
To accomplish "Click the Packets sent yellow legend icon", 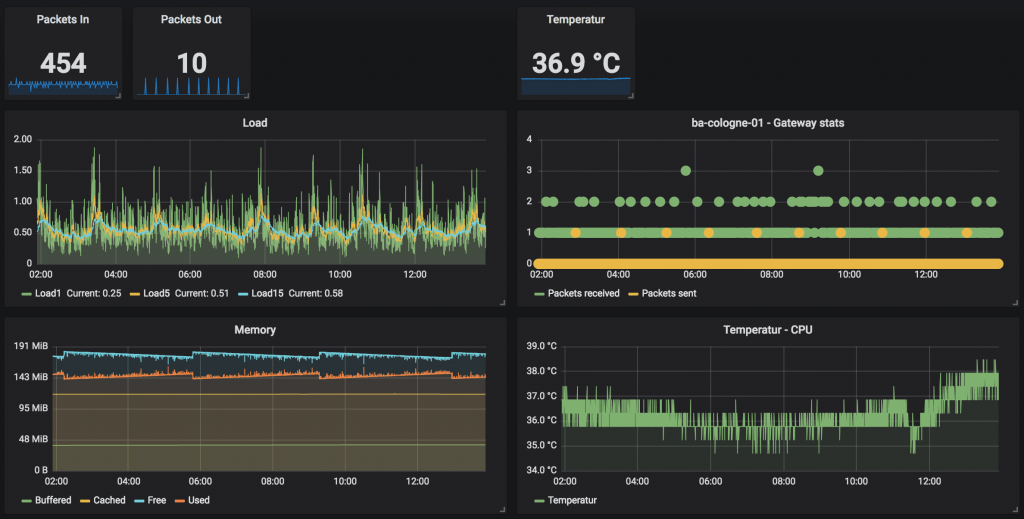I will pyautogui.click(x=633, y=293).
